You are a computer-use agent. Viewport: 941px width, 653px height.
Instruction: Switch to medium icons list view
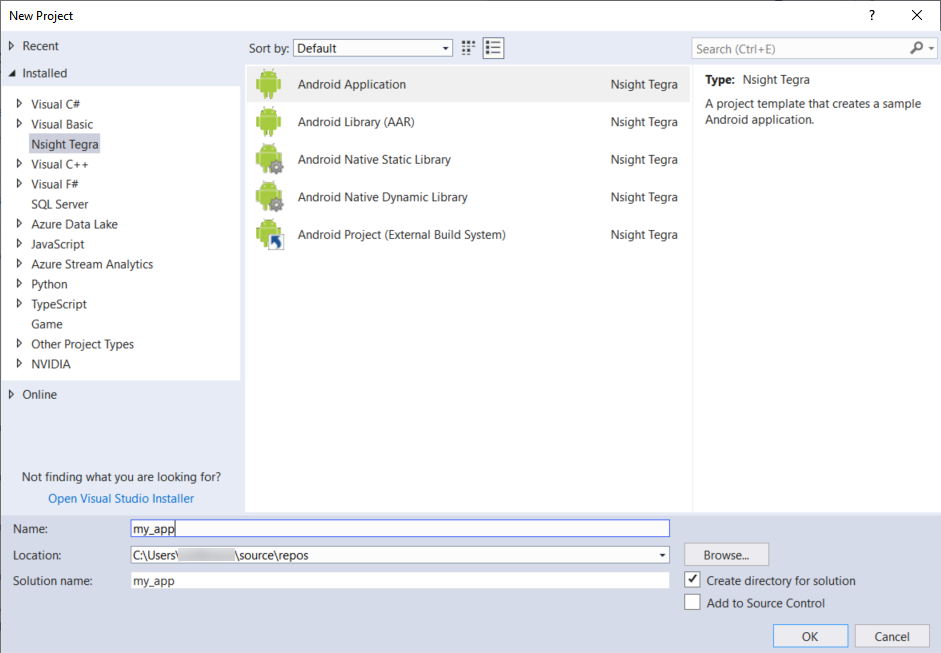pyautogui.click(x=493, y=48)
